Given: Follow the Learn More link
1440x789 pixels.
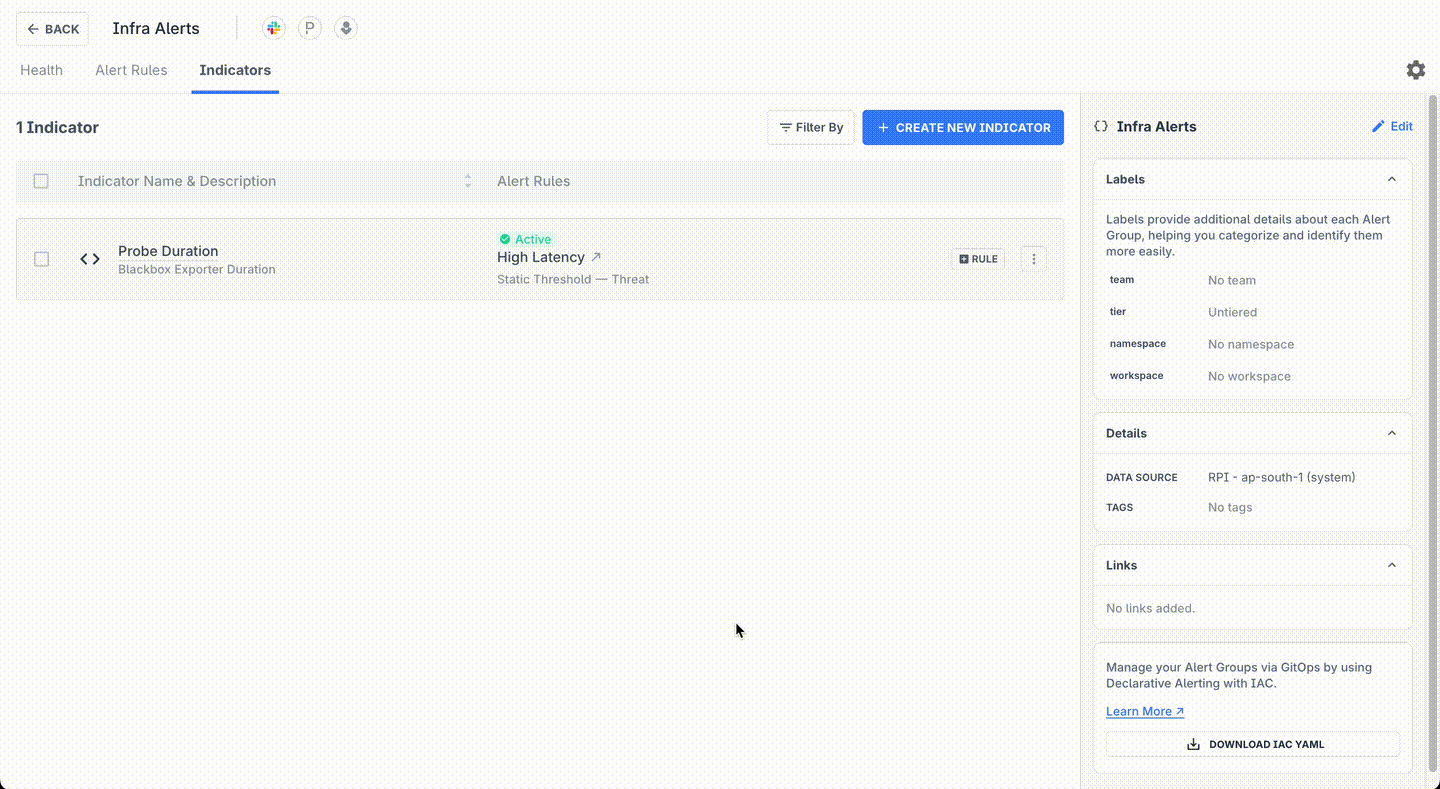Looking at the screenshot, I should click(x=1144, y=712).
